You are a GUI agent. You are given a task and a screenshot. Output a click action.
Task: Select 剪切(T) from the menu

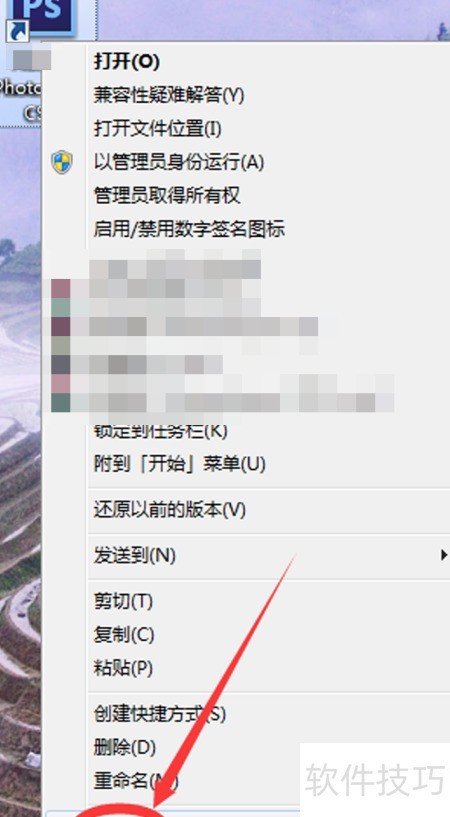123,601
